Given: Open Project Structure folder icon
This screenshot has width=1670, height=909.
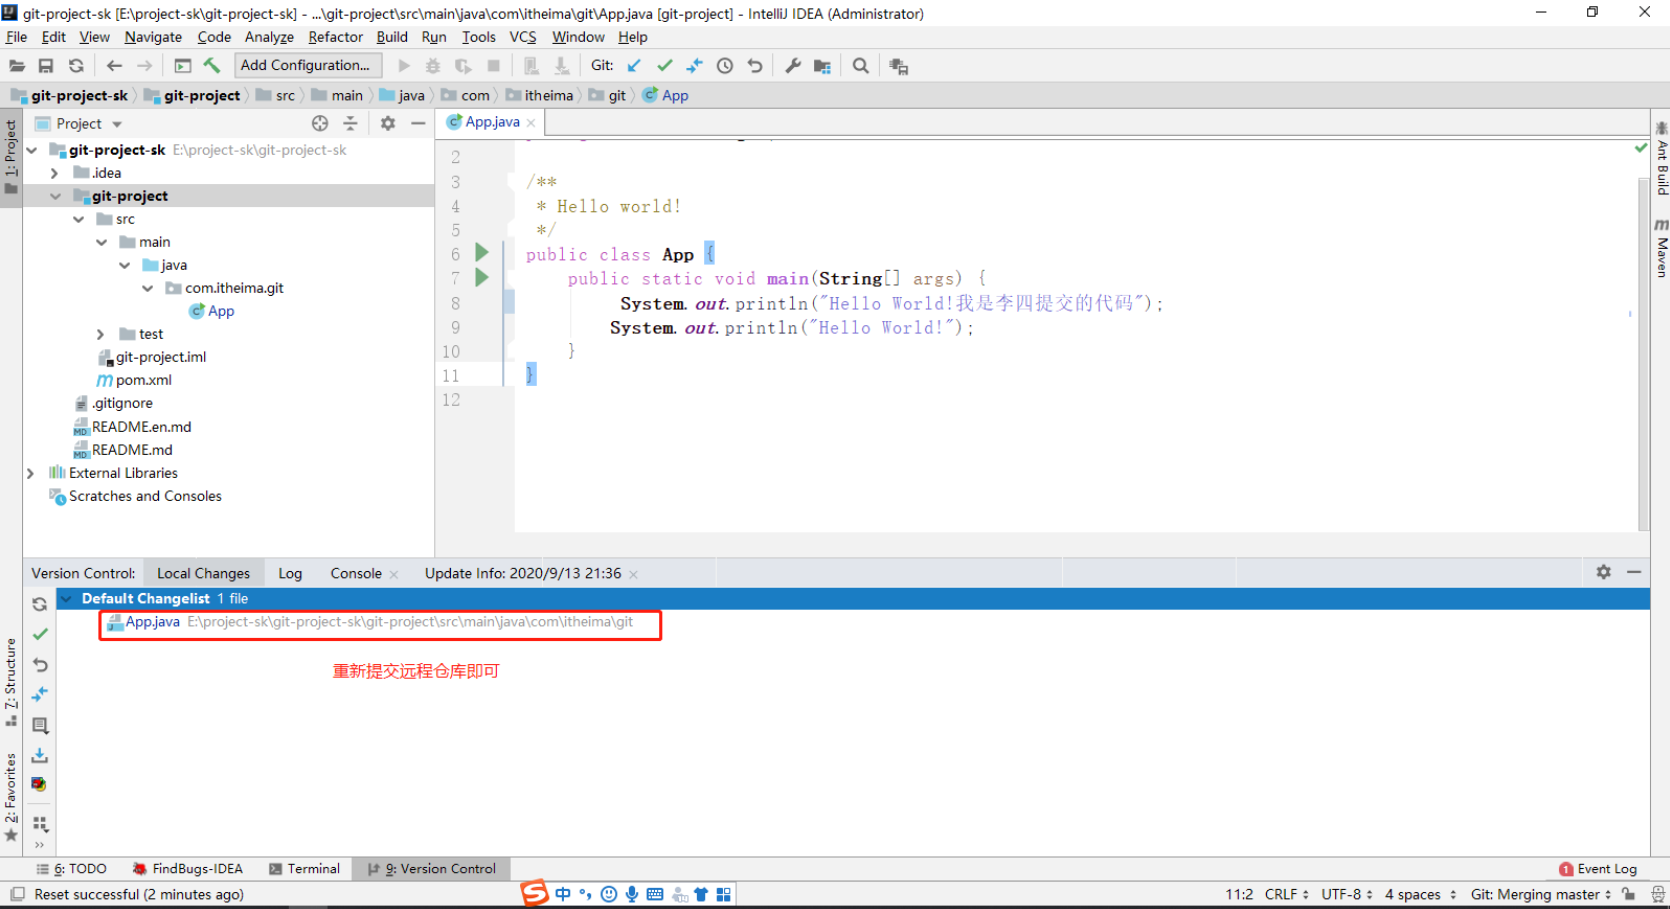Looking at the screenshot, I should pyautogui.click(x=822, y=66).
